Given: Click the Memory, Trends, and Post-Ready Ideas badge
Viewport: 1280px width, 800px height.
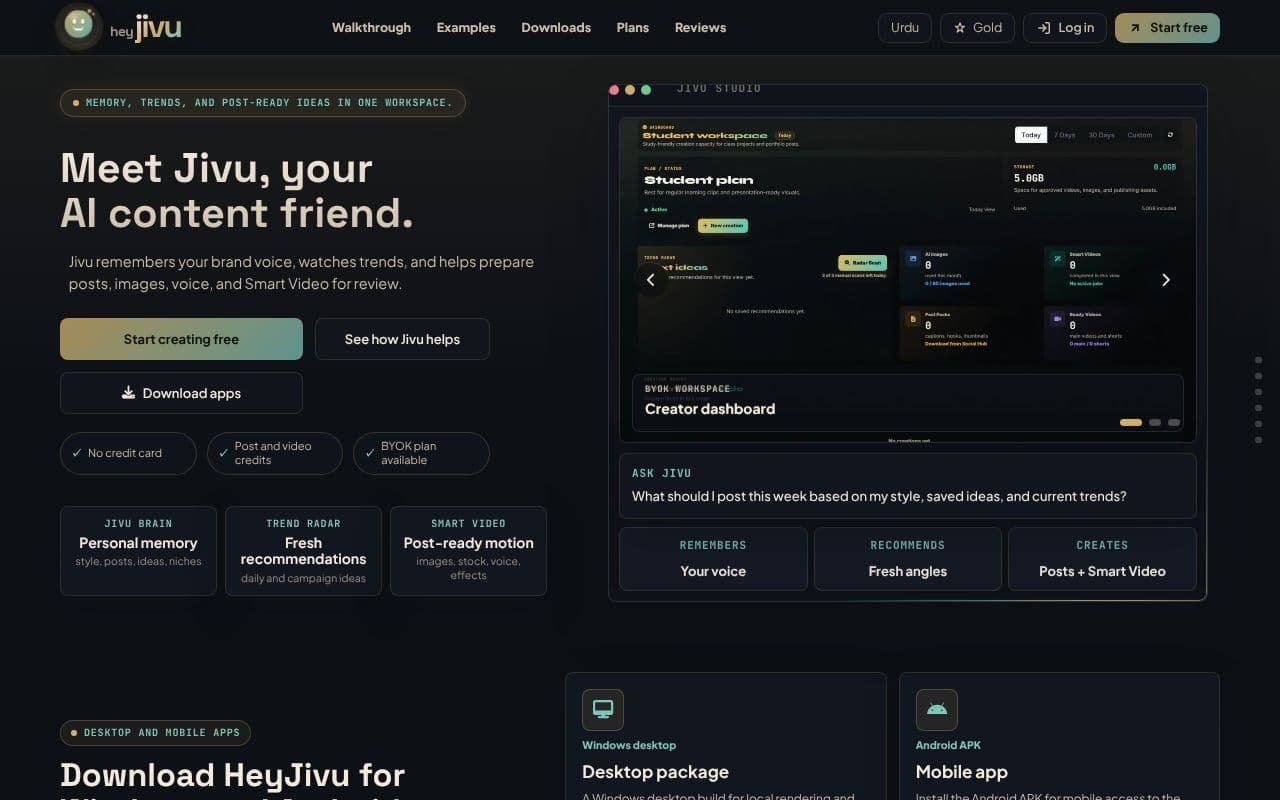Looking at the screenshot, I should [263, 103].
